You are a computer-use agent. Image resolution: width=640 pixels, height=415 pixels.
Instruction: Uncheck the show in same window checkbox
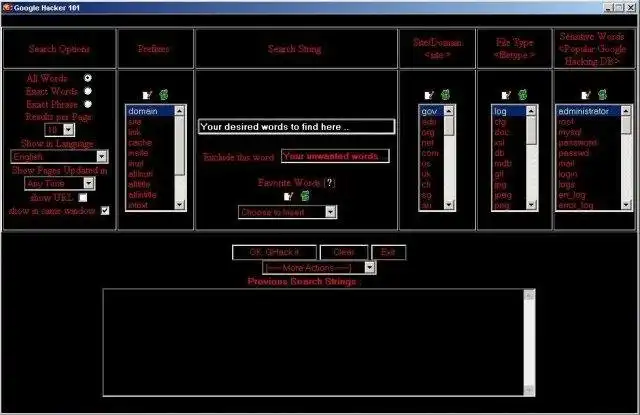click(x=105, y=211)
